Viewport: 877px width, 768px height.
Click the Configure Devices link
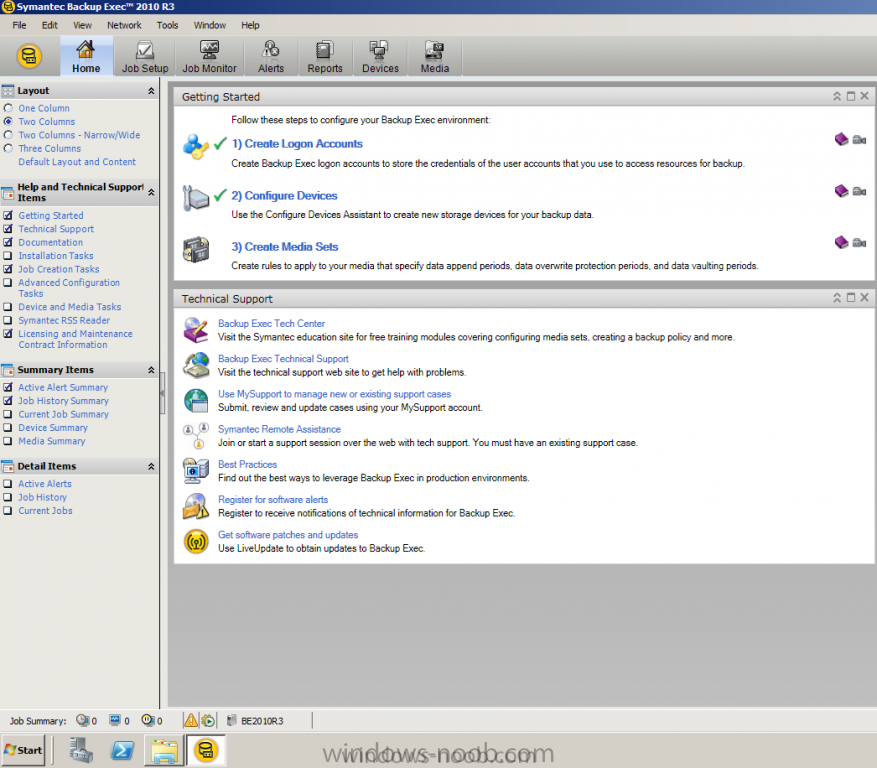tap(284, 196)
